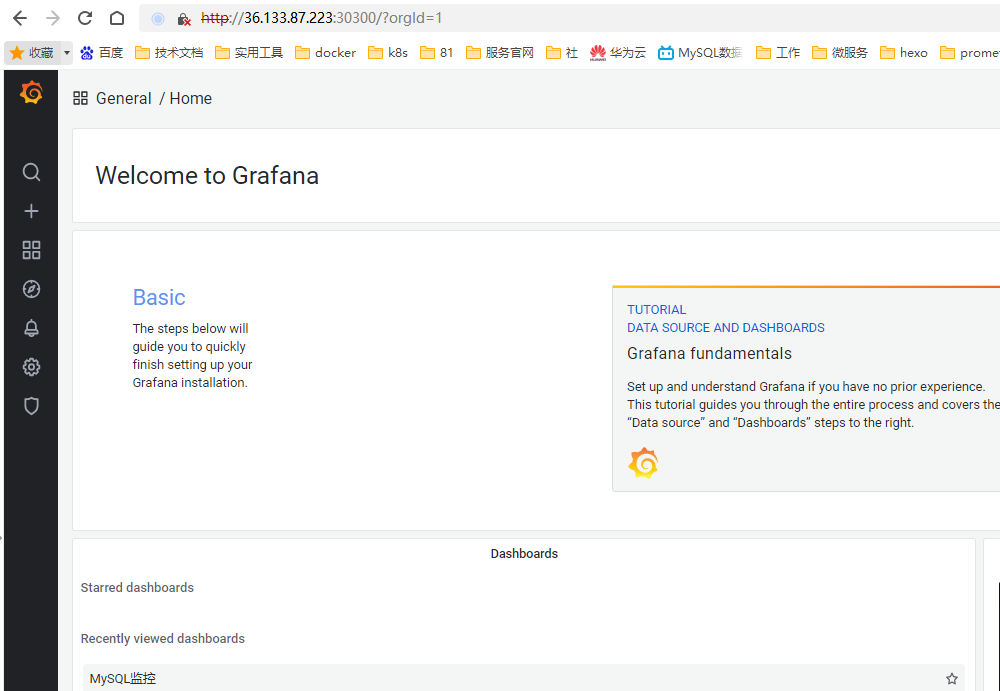Viewport: 1000px width, 691px height.
Task: Click the Grafana logo in the tutorial card
Action: [x=643, y=463]
